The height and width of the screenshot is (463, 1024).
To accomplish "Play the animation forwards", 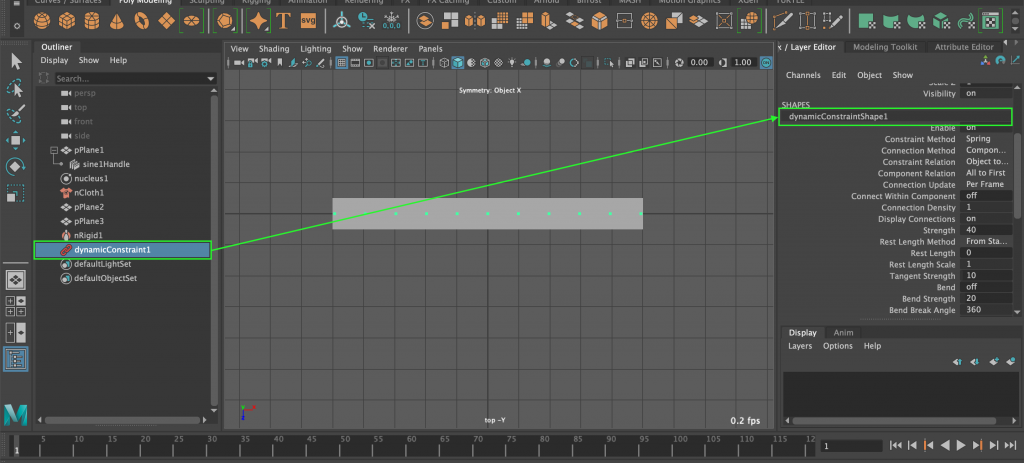I will click(x=961, y=445).
